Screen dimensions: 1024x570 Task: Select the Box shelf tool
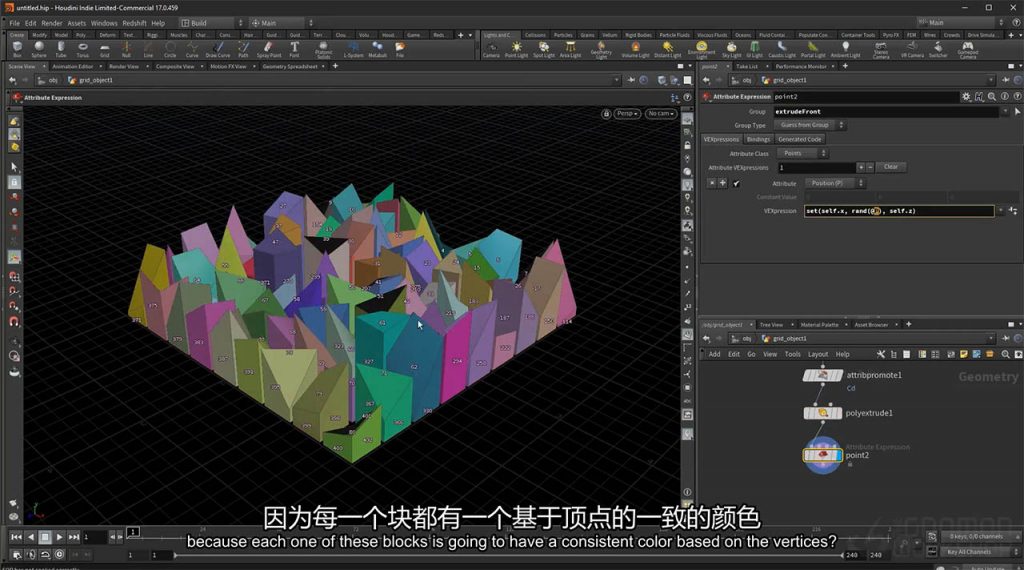click(17, 49)
